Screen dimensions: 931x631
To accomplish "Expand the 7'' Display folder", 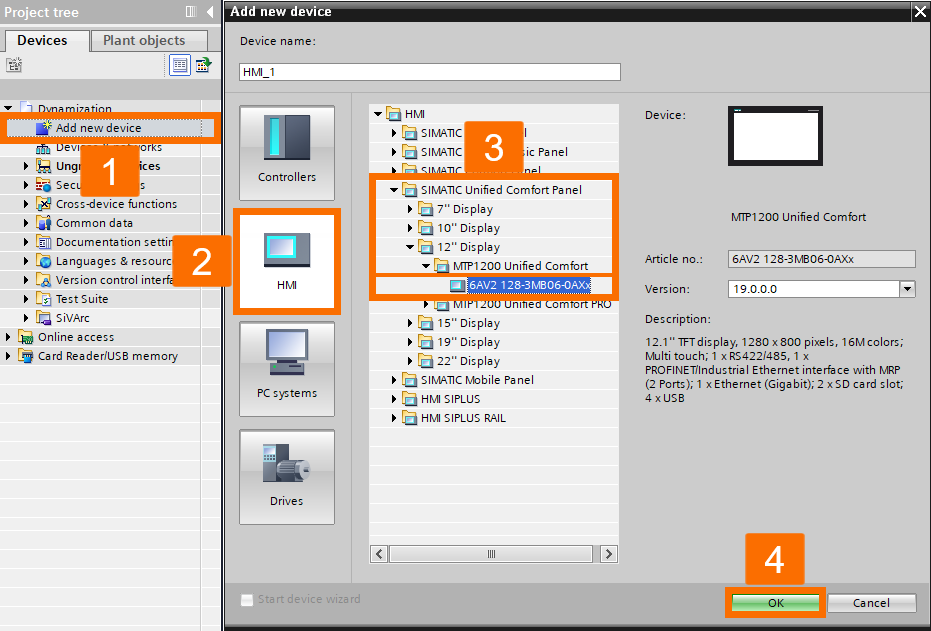I will pyautogui.click(x=410, y=209).
